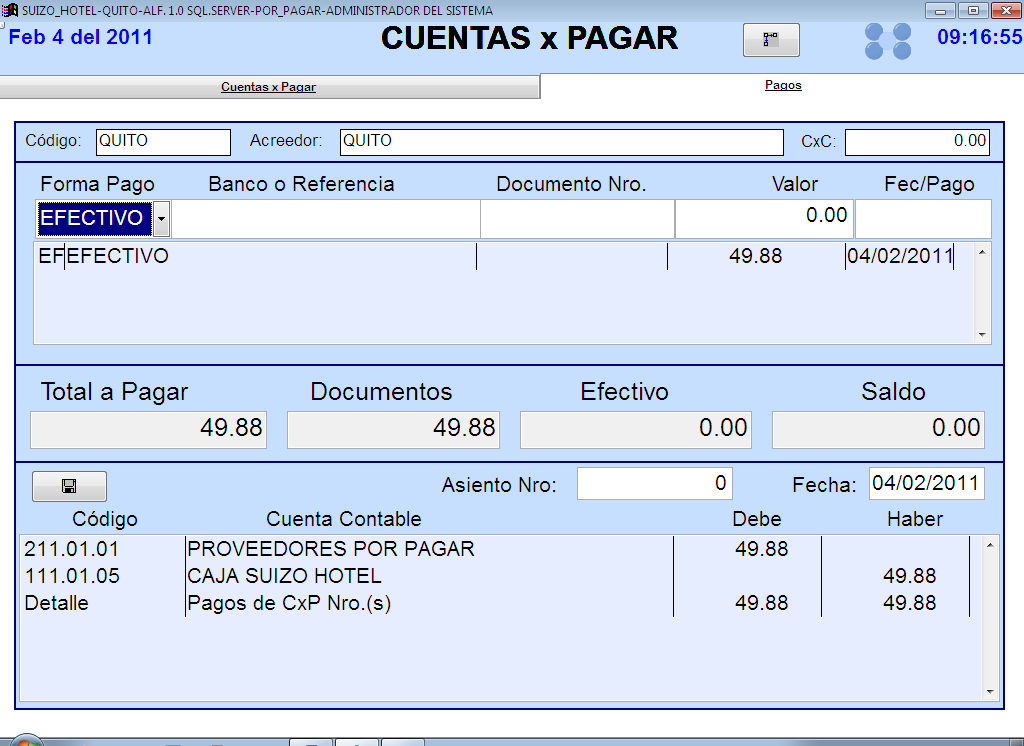The width and height of the screenshot is (1024, 746).
Task: Edit the Fecha field showing 04/02/2011
Action: pyautogui.click(x=926, y=484)
